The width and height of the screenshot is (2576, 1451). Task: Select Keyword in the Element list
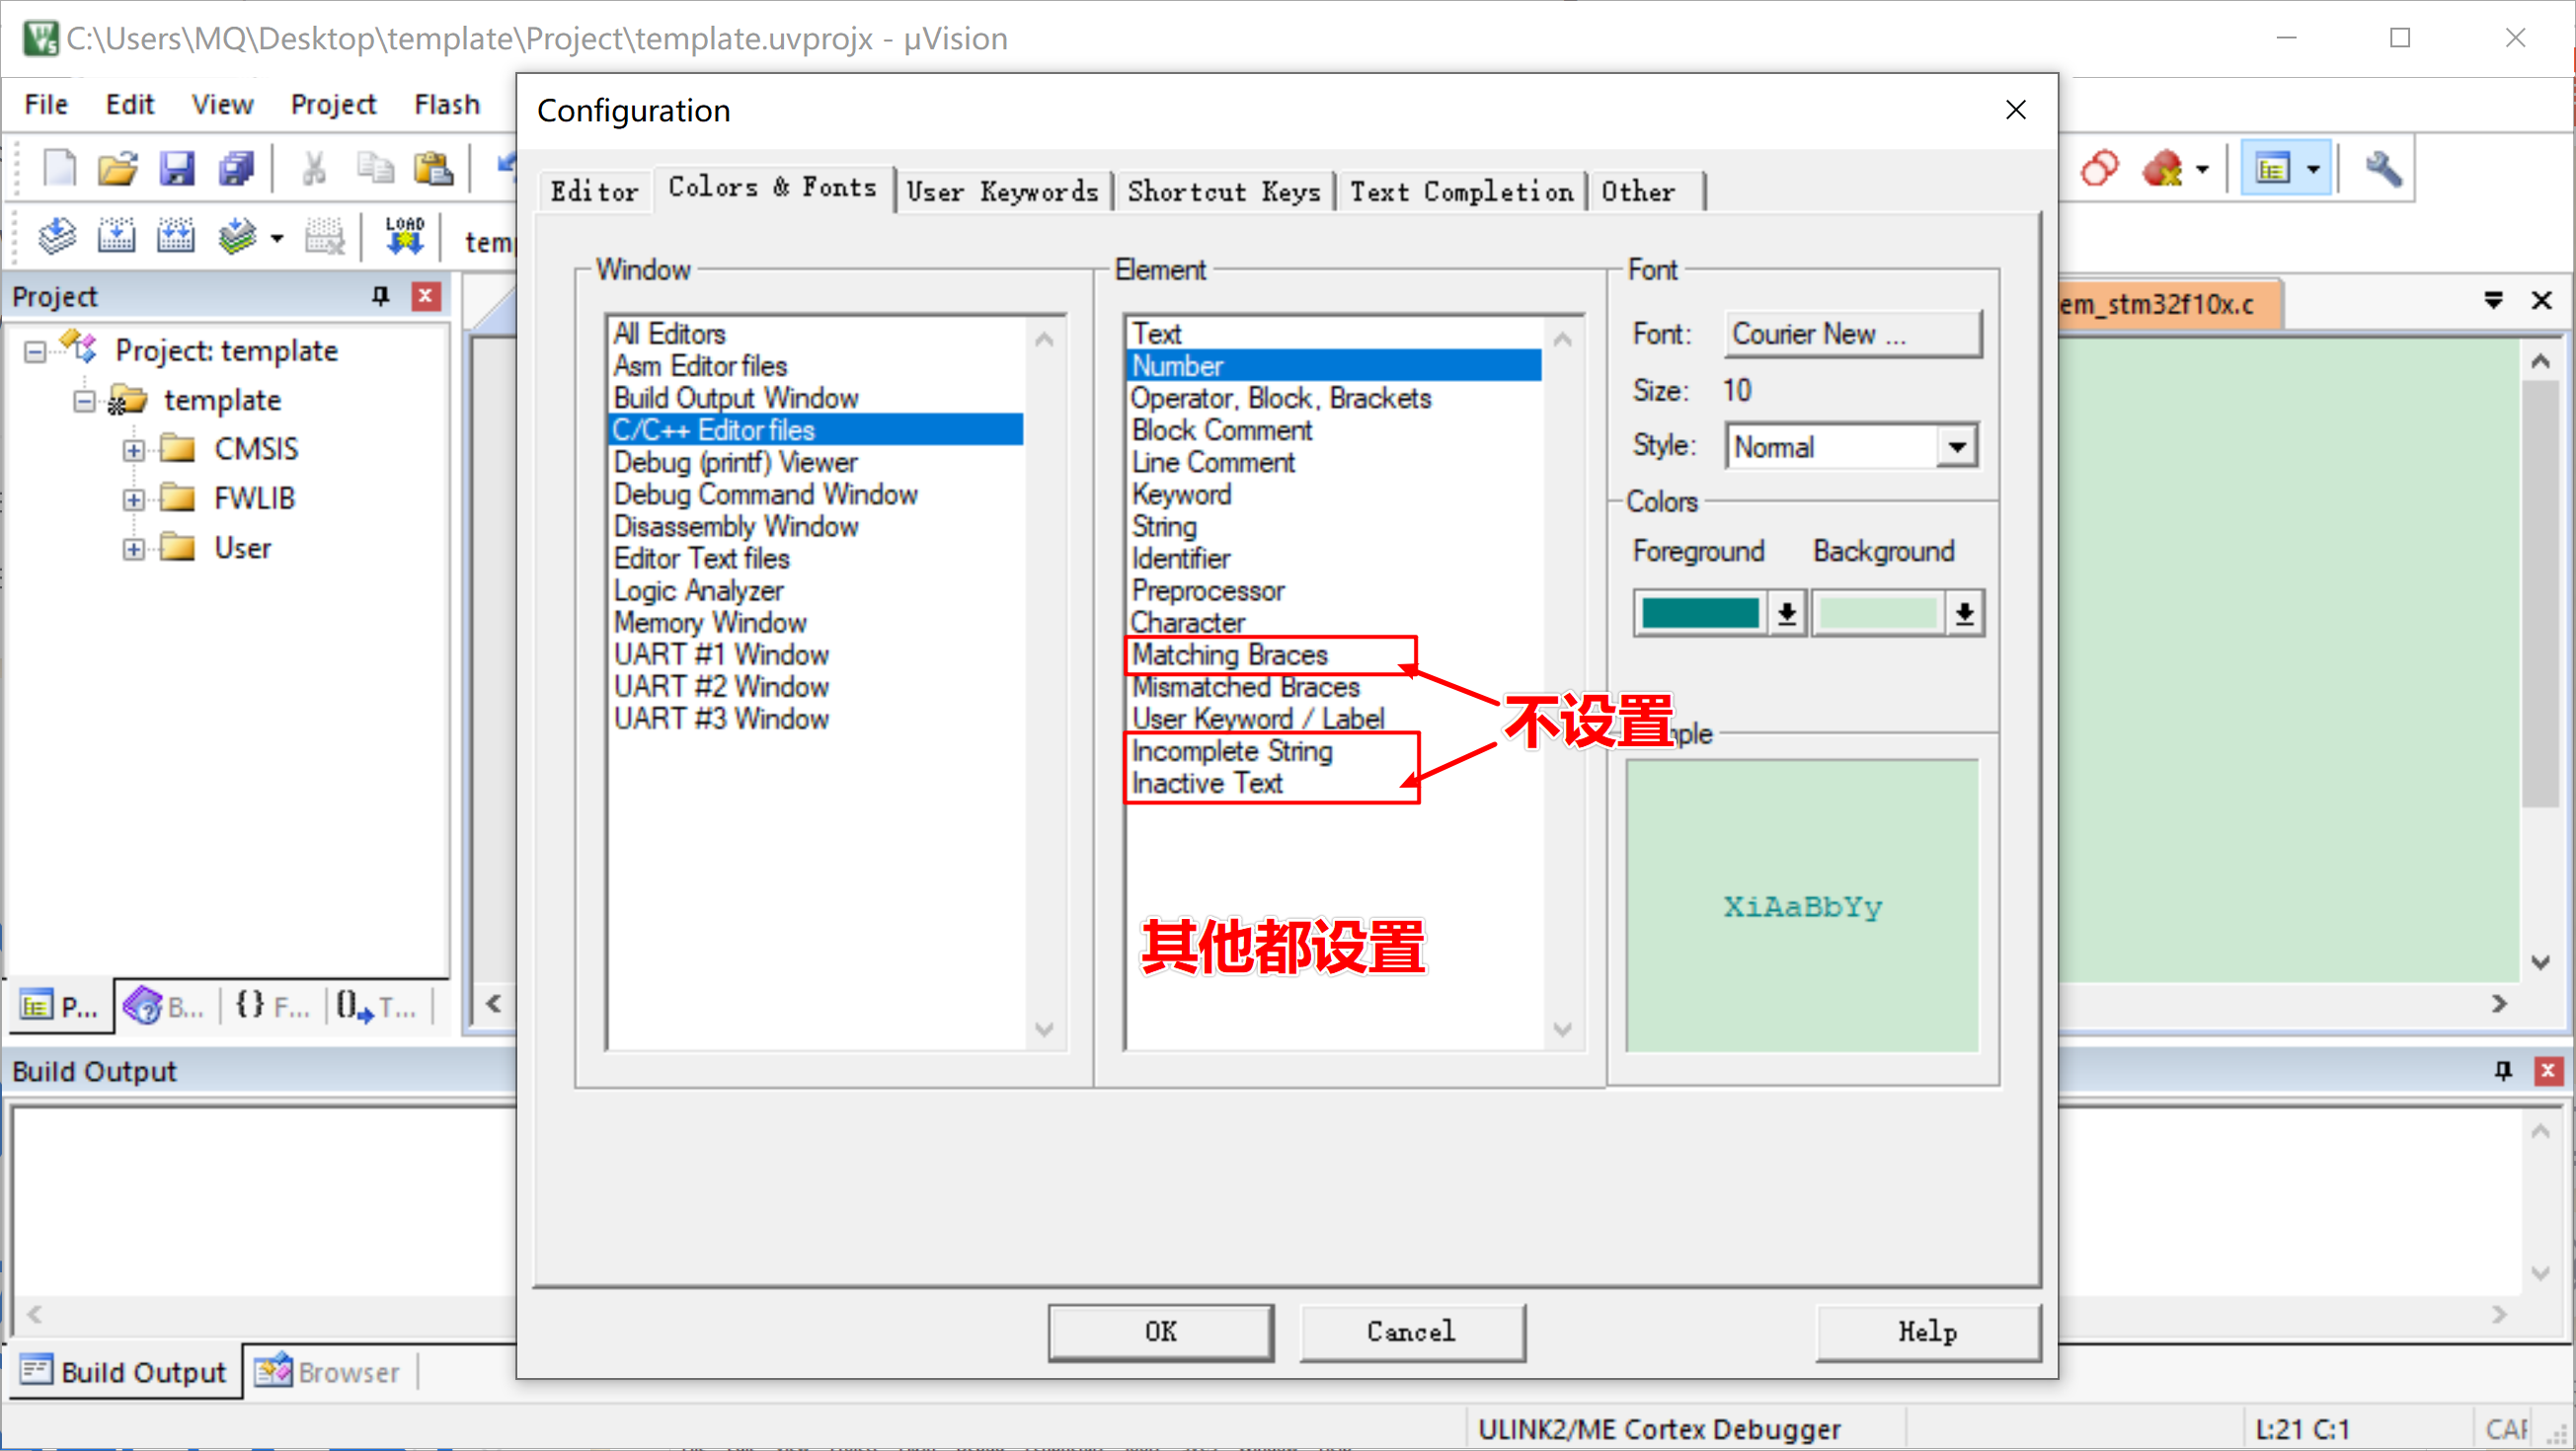(x=1181, y=494)
